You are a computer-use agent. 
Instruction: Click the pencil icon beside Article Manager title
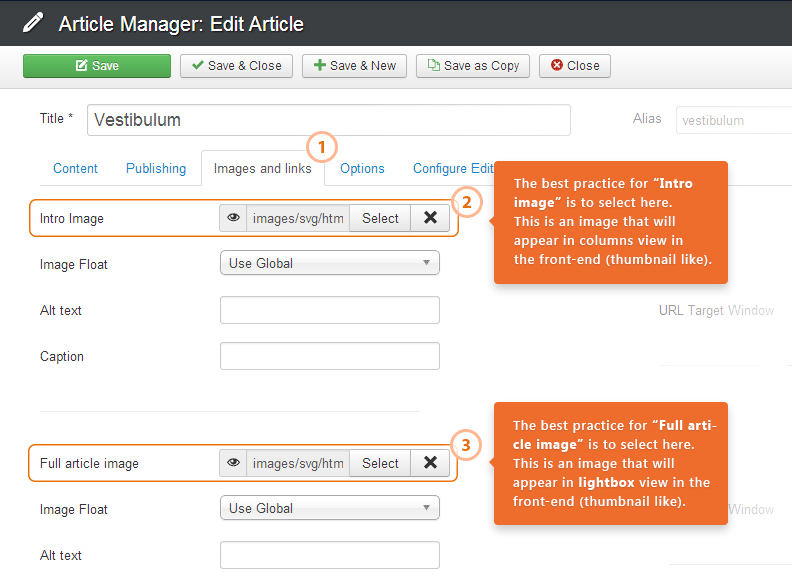(33, 22)
